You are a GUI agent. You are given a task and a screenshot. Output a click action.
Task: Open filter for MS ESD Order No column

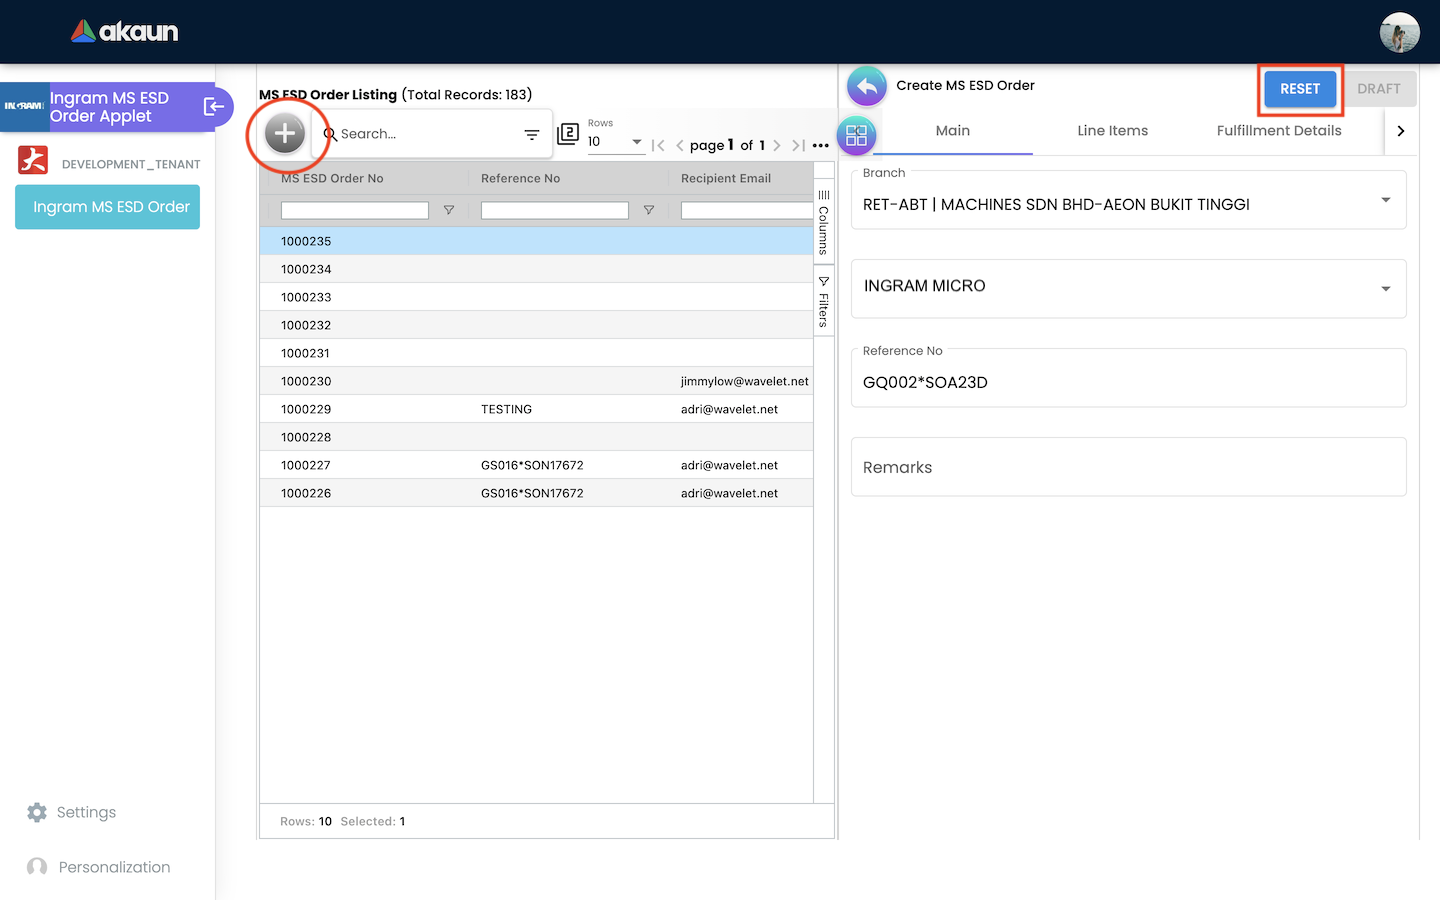(x=449, y=210)
